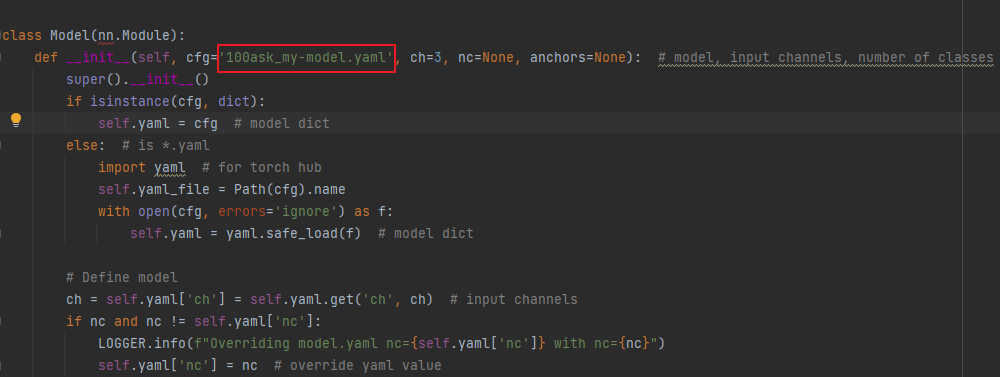The height and width of the screenshot is (377, 1000).
Task: Collapse the fold marker beside else line
Action: click(x=1, y=145)
